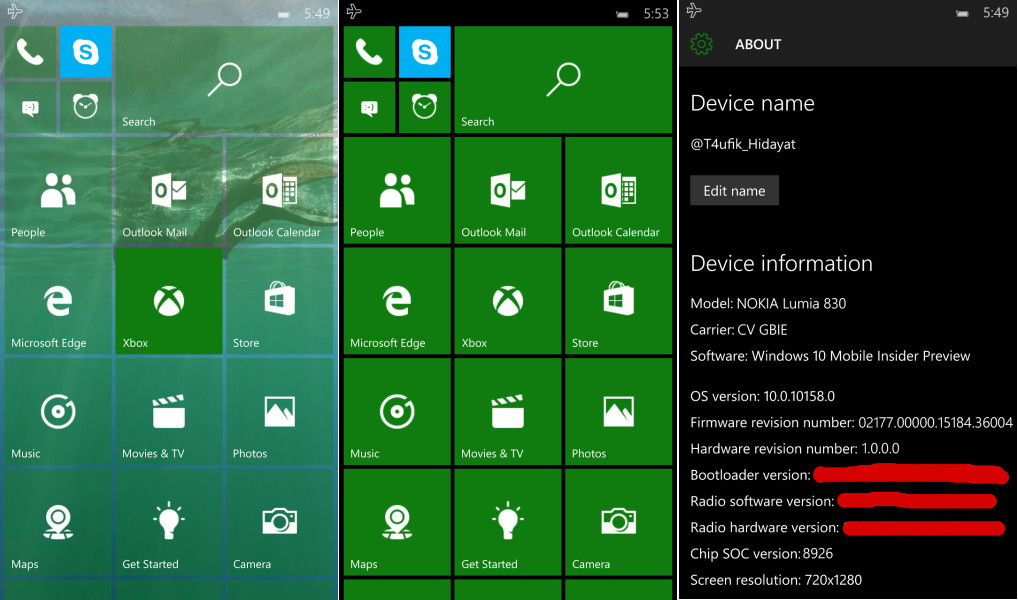Launch Outlook Mail on the black-background start screen
Screen dimensions: 1018x600
[508, 190]
